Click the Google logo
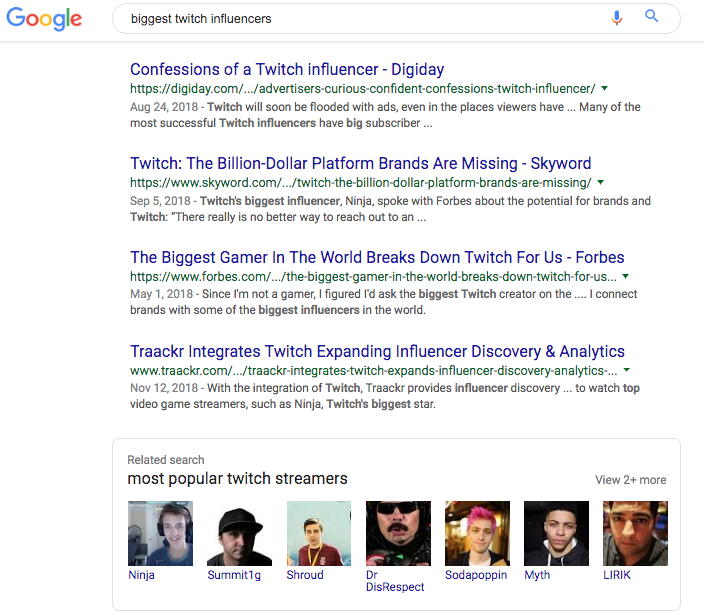 coord(44,19)
